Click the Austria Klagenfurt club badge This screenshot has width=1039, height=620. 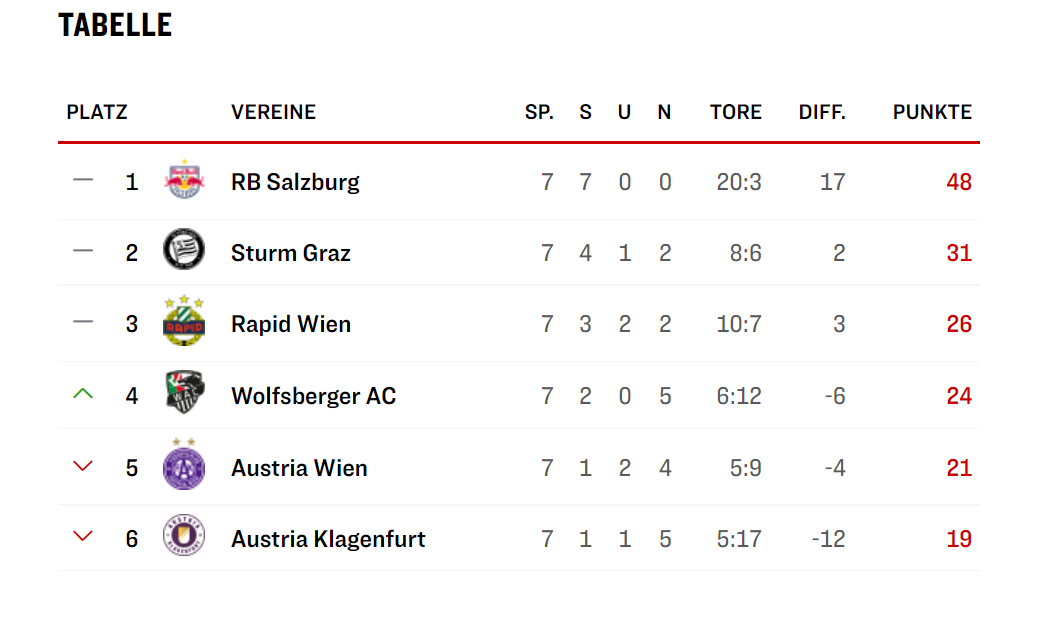click(x=184, y=535)
